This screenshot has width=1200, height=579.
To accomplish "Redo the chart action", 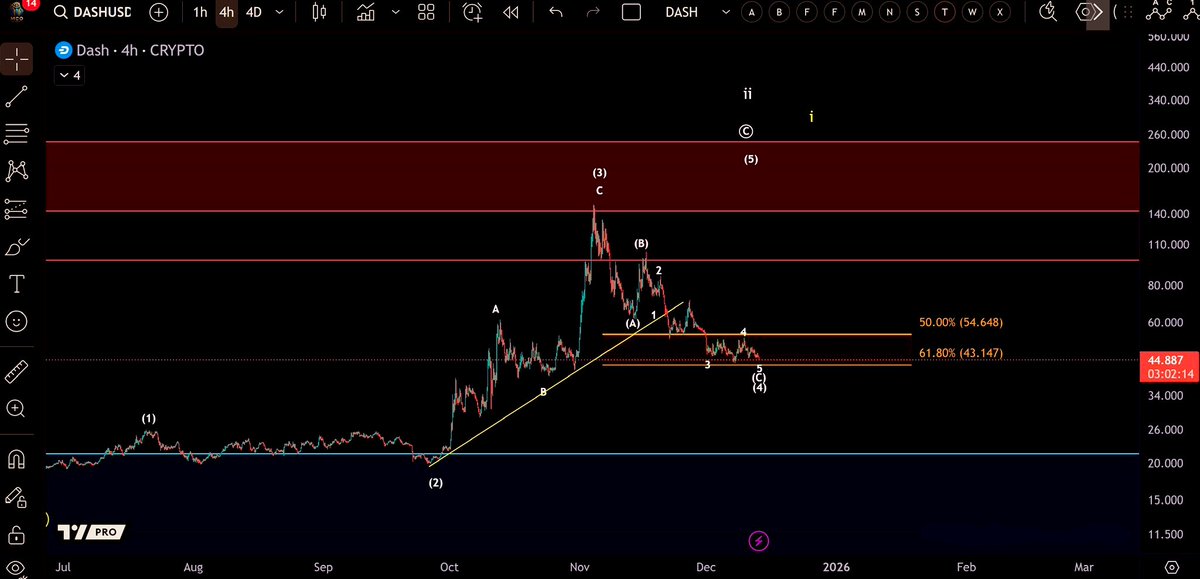I will (x=593, y=13).
